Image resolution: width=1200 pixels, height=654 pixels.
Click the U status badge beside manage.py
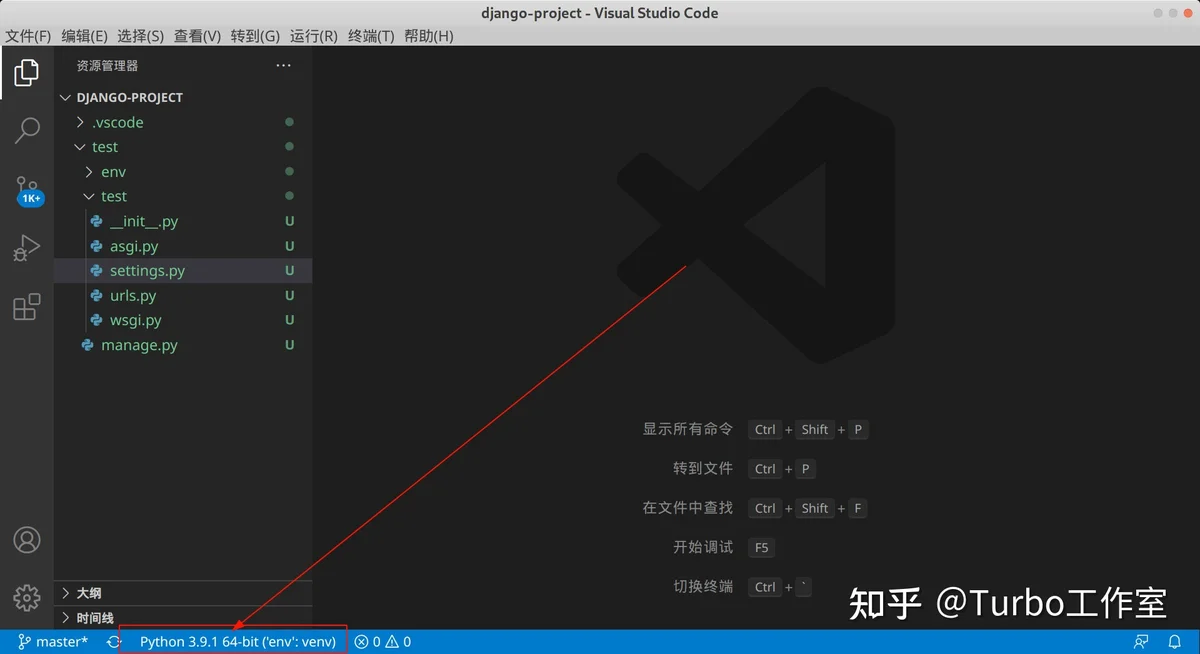pos(289,345)
